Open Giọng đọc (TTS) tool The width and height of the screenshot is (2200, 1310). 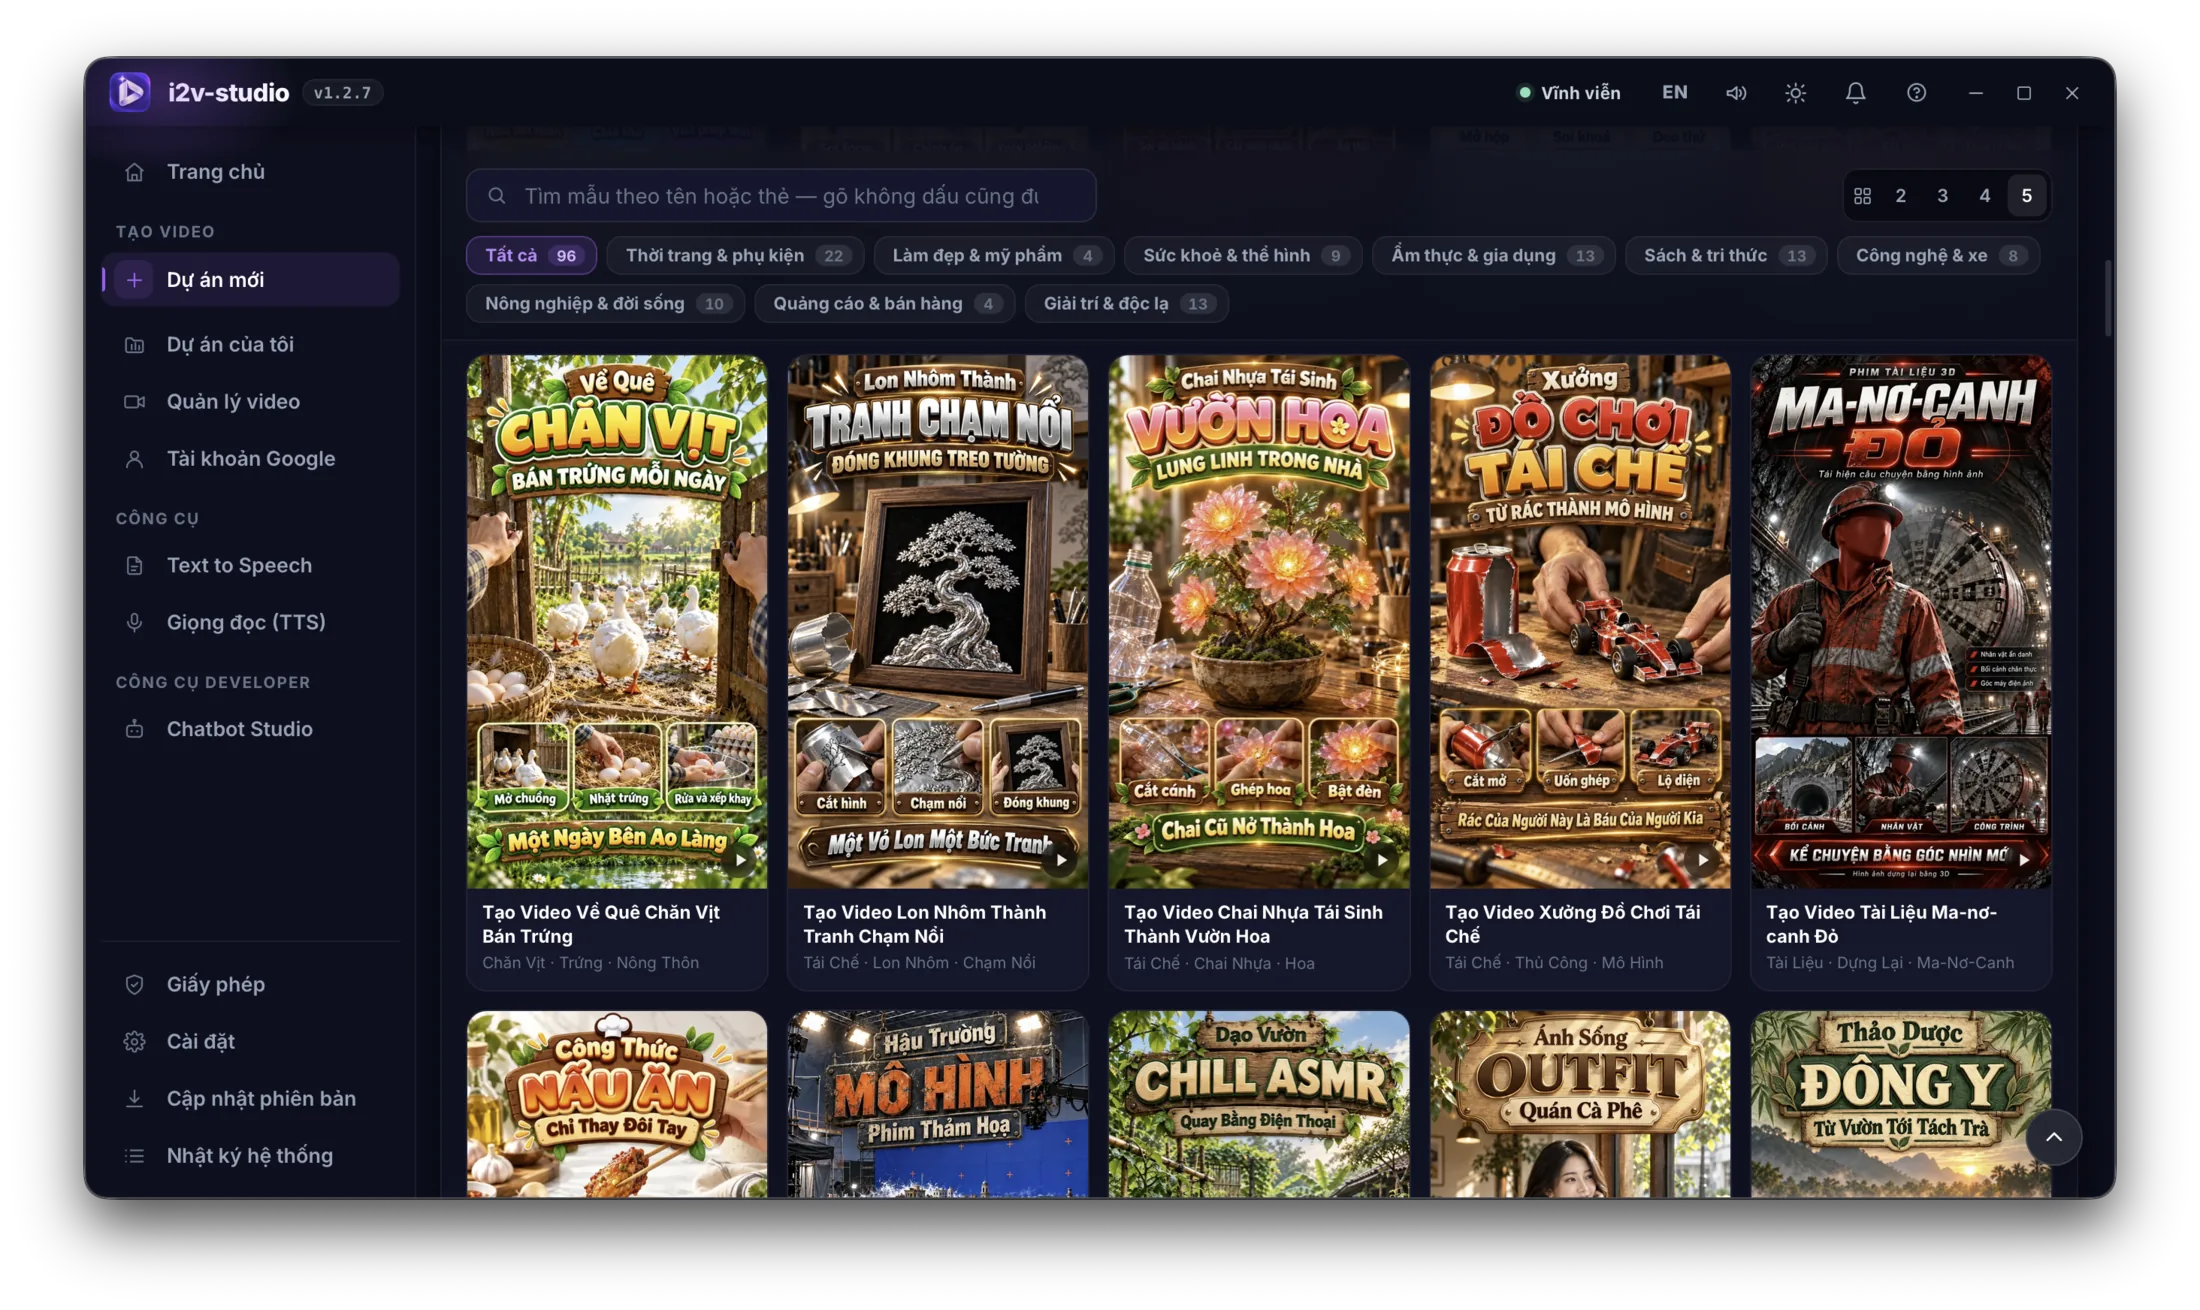pyautogui.click(x=250, y=622)
